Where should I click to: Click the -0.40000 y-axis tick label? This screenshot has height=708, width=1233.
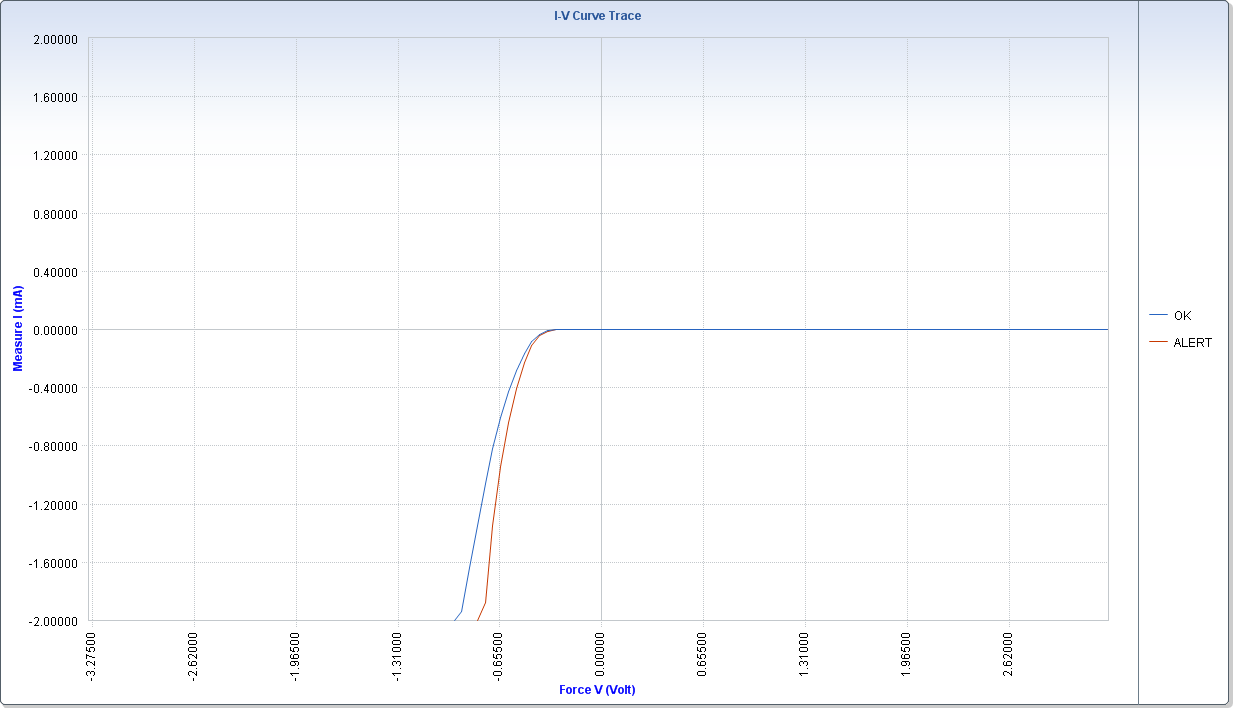point(55,388)
